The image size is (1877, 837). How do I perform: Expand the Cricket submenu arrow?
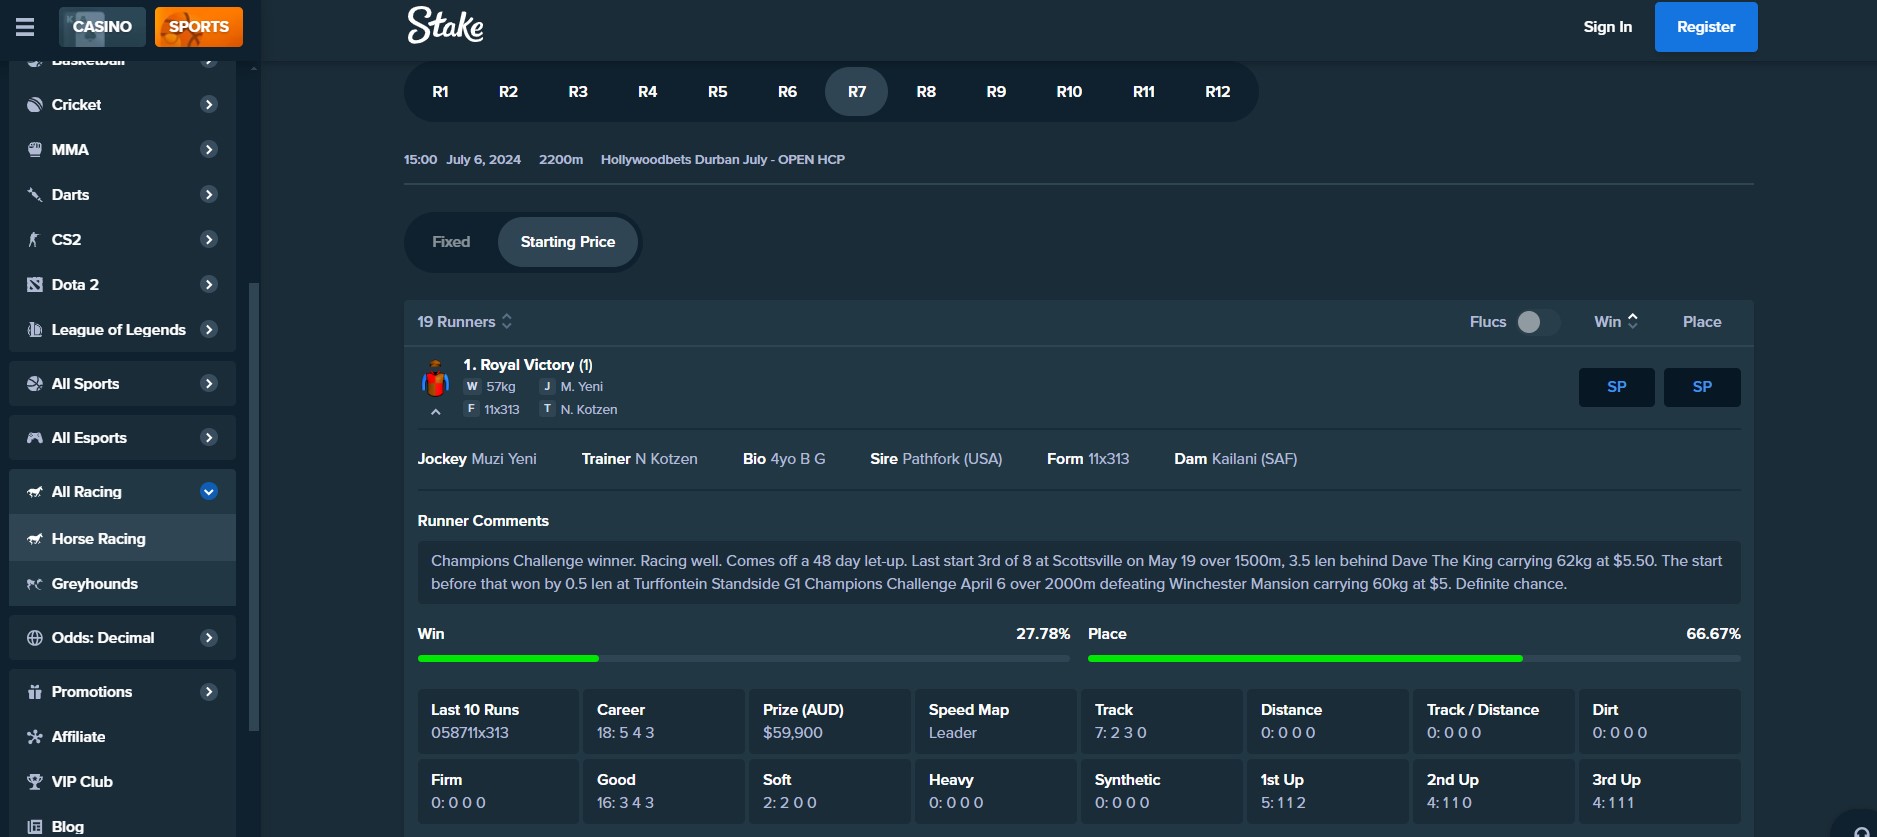(x=209, y=104)
